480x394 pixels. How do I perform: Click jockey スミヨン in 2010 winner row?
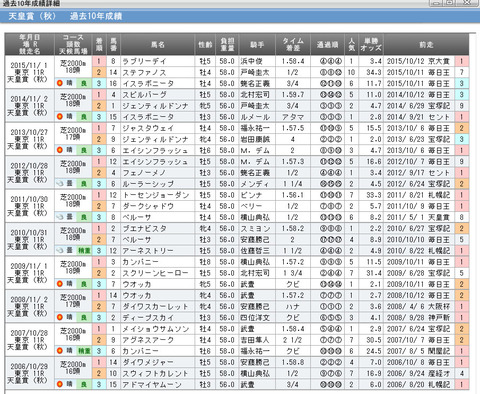tap(255, 228)
